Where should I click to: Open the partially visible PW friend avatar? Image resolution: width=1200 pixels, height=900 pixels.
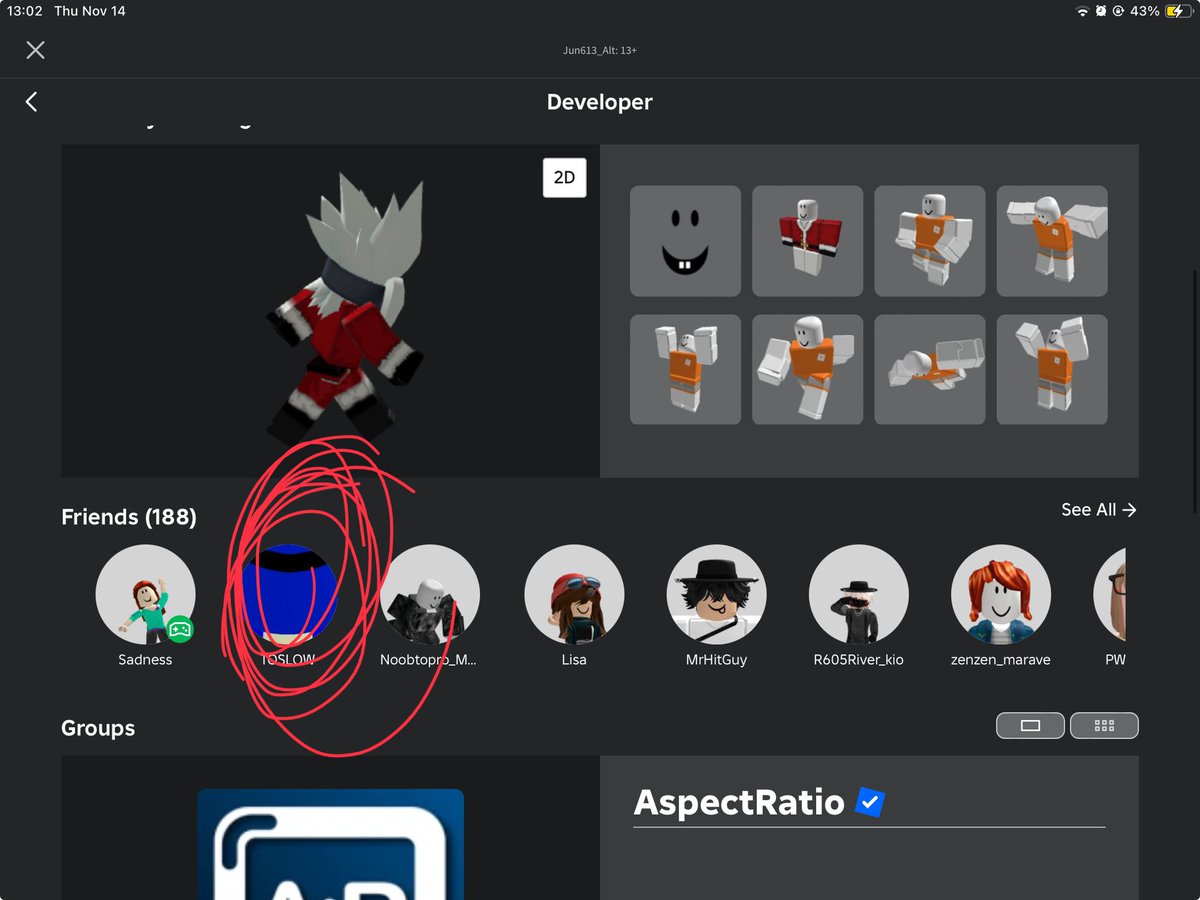tap(1110, 594)
